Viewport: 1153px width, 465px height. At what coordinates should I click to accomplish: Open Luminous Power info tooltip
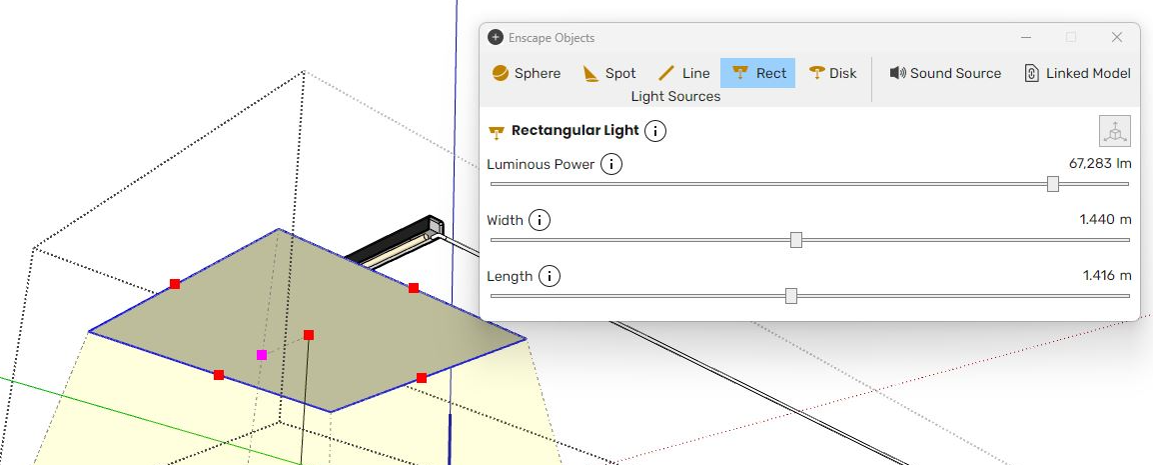[x=611, y=164]
